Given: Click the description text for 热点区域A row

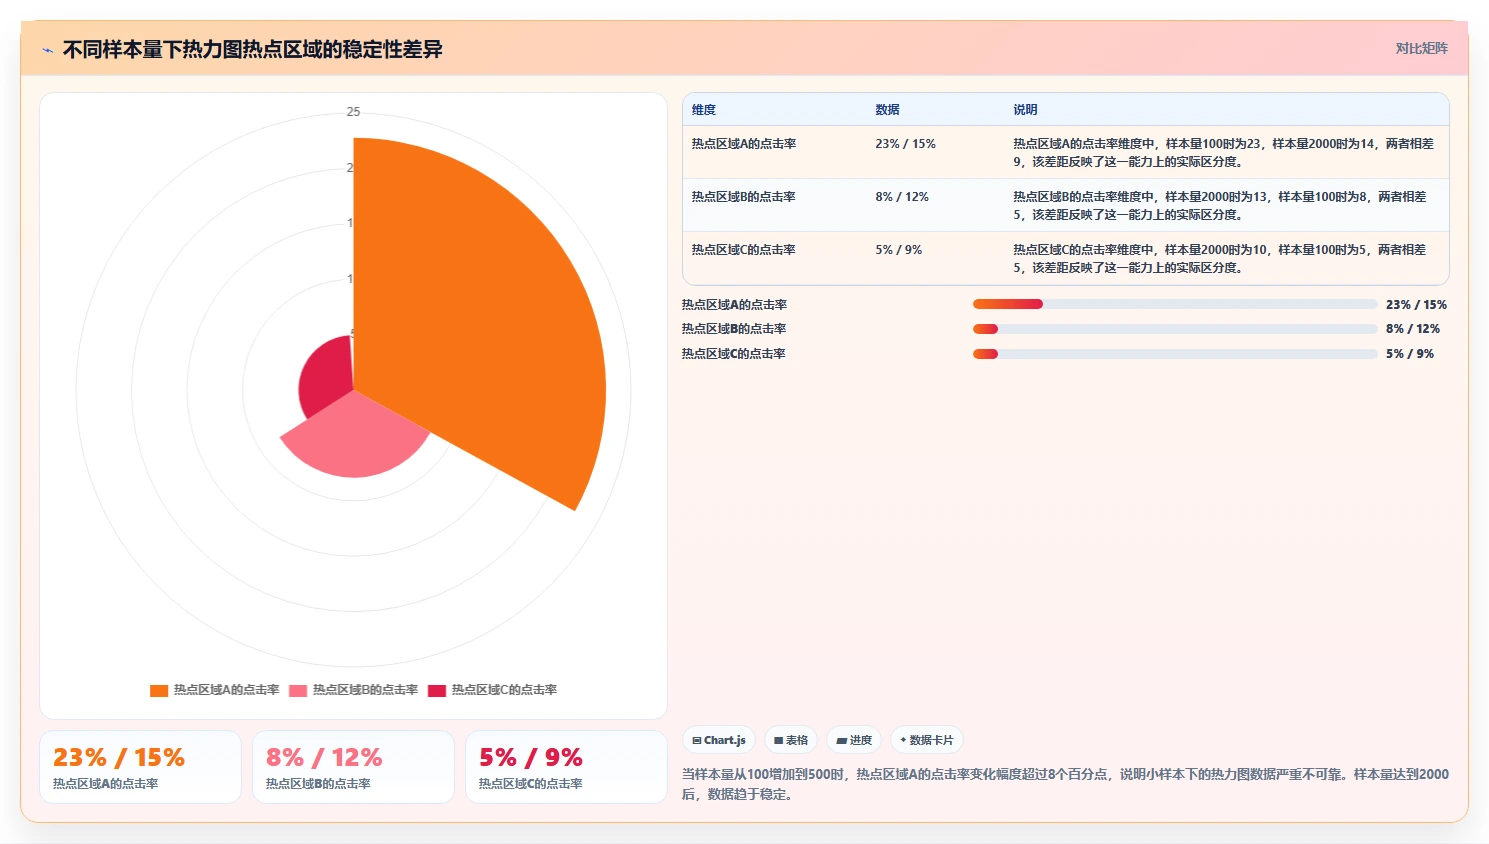Looking at the screenshot, I should coord(1223,153).
